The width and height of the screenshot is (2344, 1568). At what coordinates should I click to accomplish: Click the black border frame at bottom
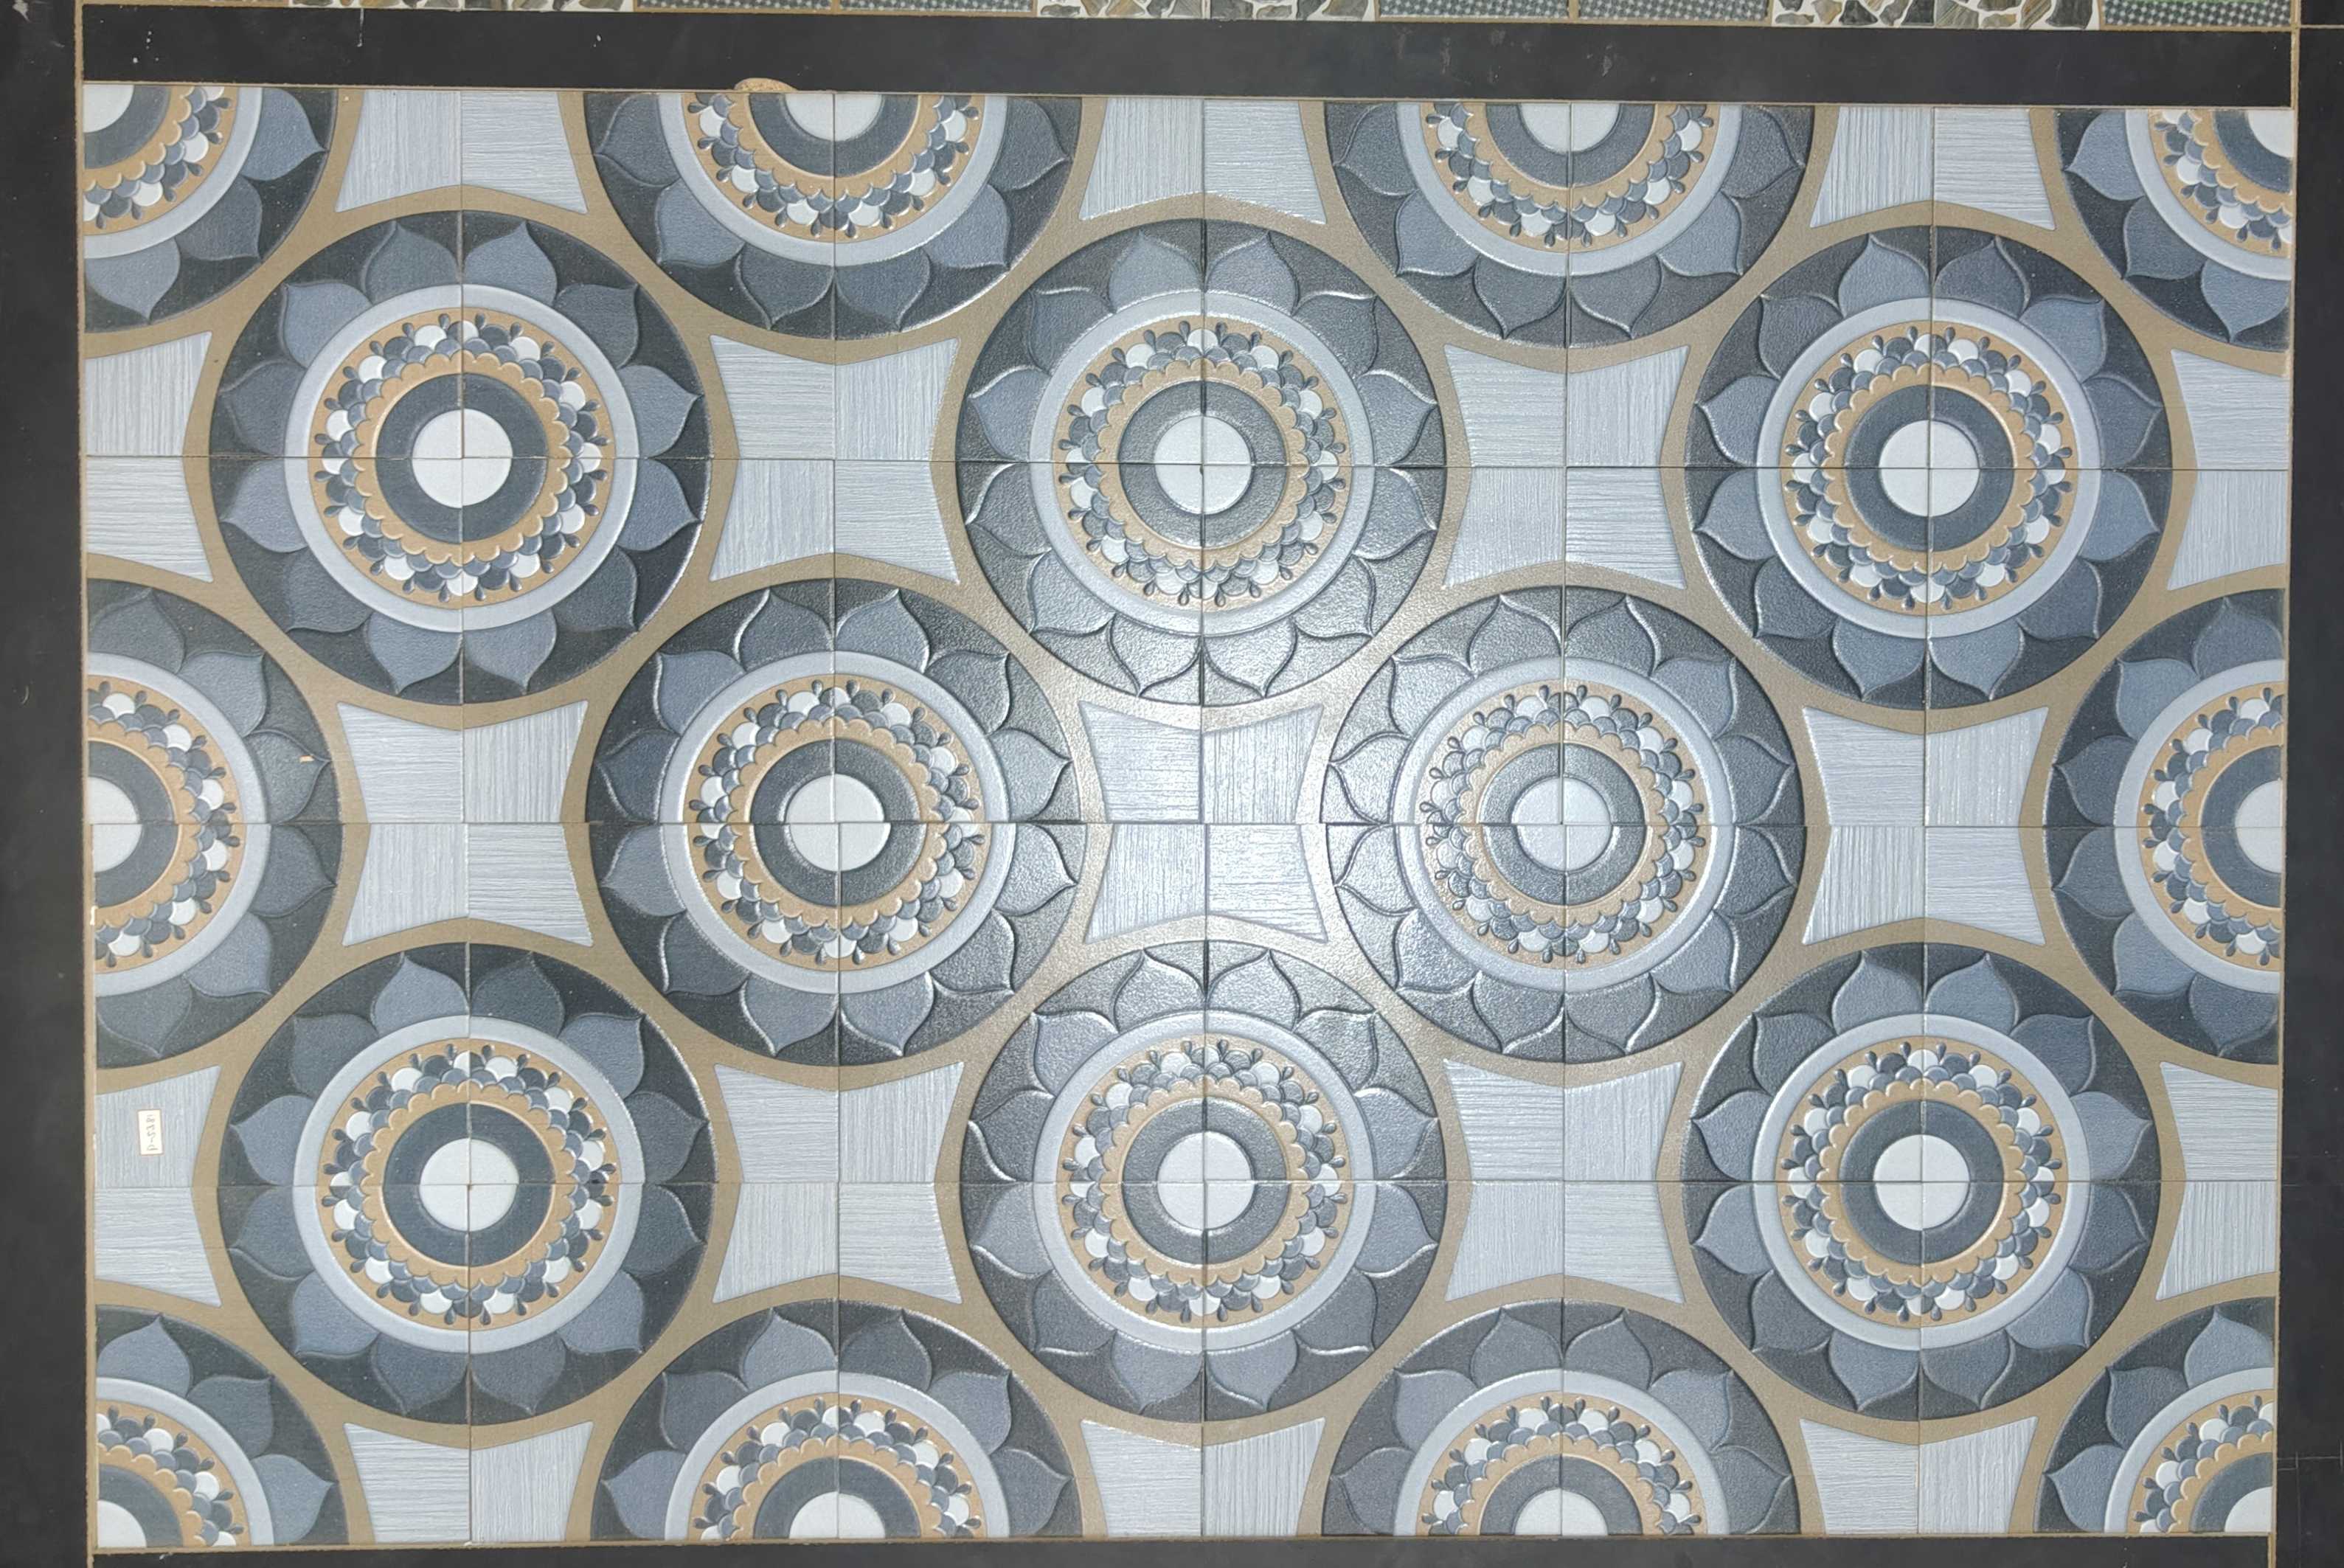pyautogui.click(x=1170, y=1555)
